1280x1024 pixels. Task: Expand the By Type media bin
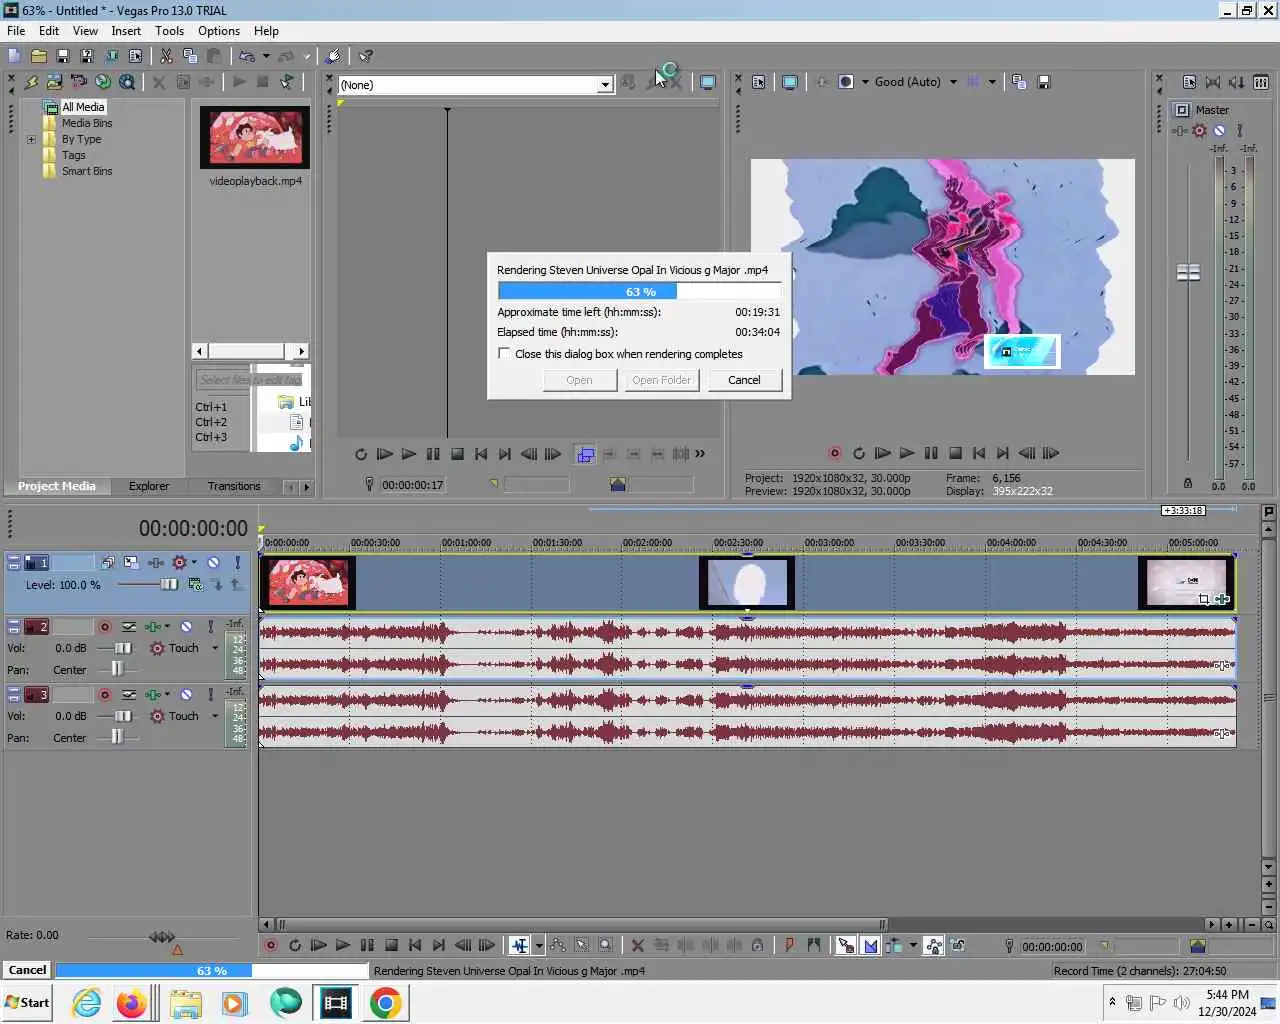coord(31,140)
